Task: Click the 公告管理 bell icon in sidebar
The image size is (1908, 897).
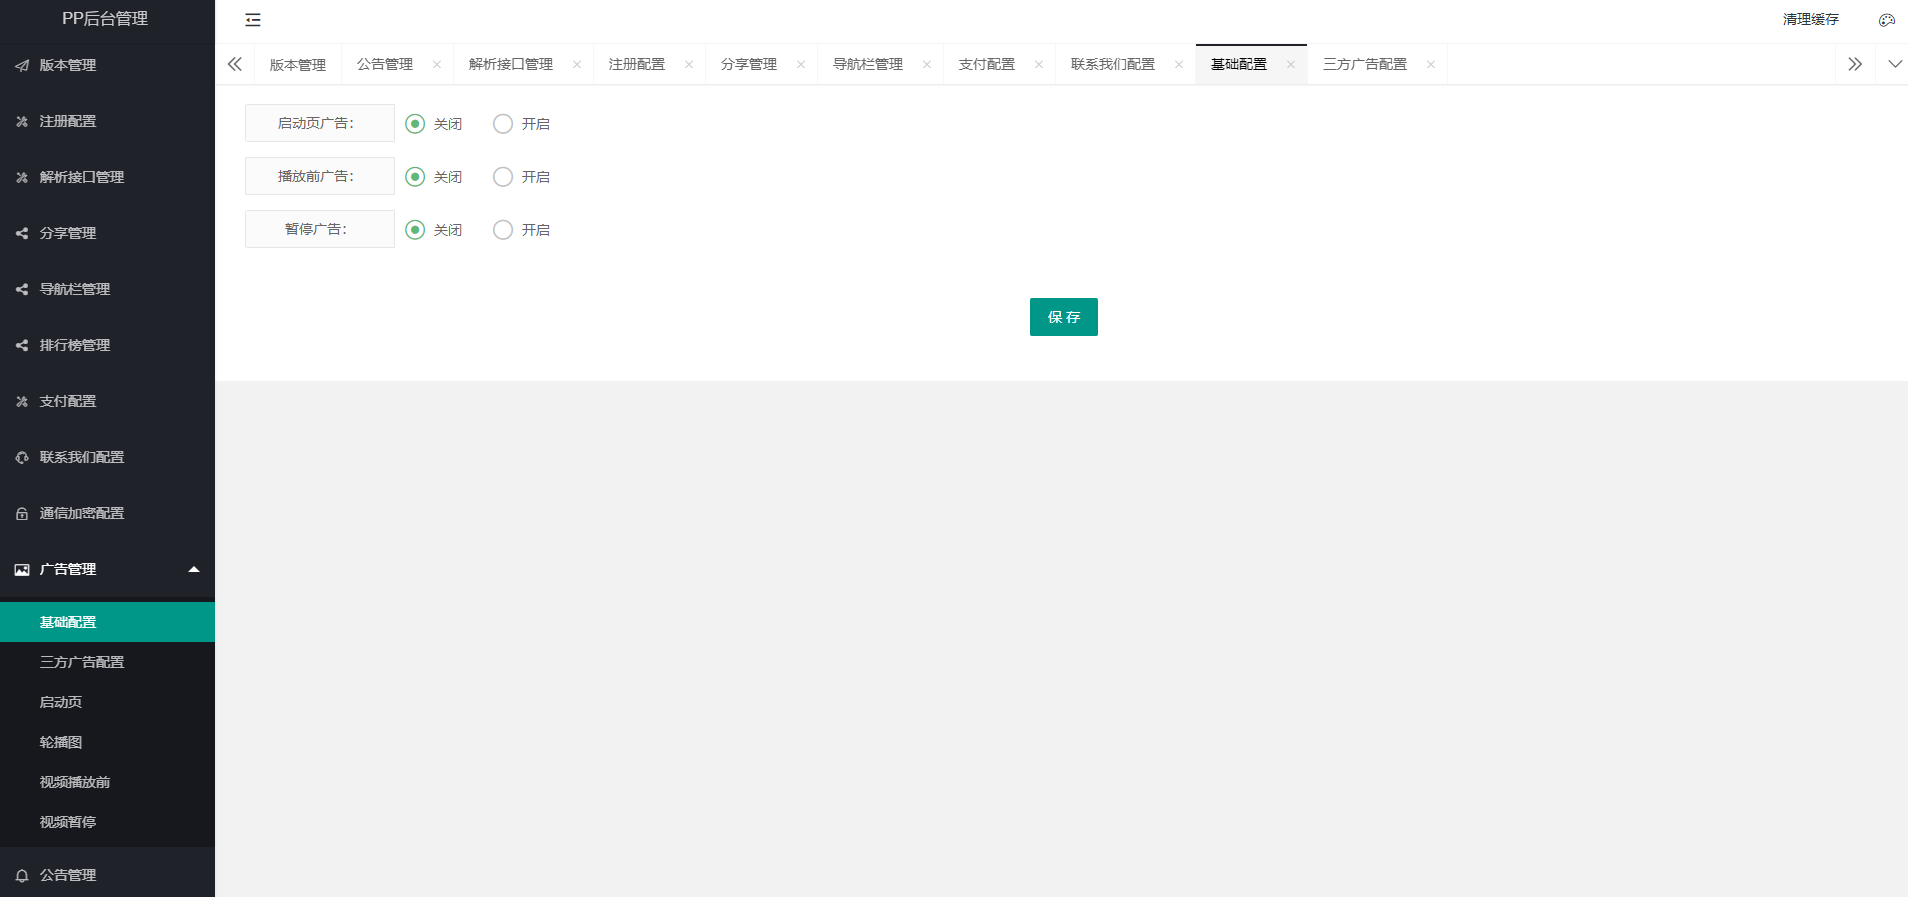Action: (x=22, y=875)
